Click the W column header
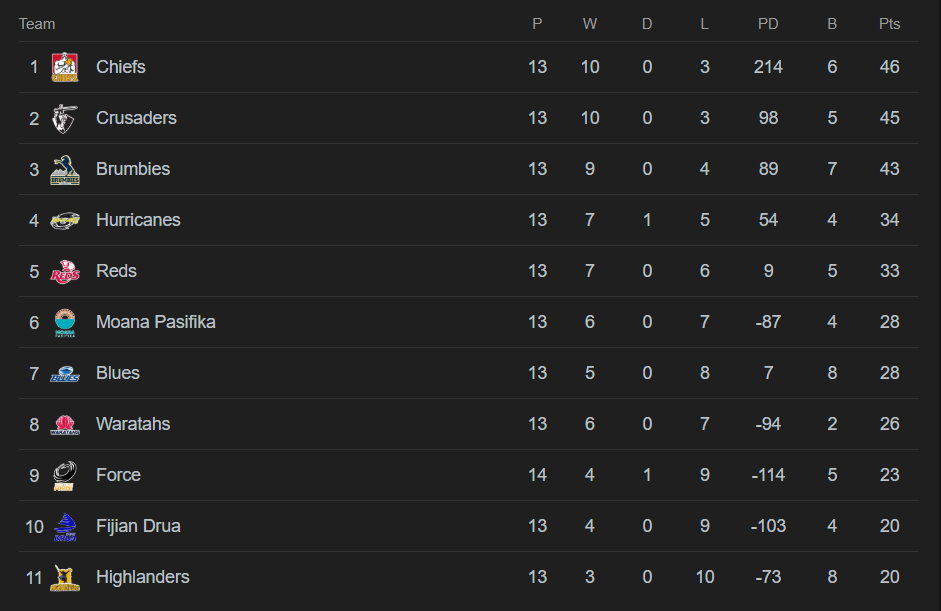This screenshot has height=611, width=941. point(590,24)
